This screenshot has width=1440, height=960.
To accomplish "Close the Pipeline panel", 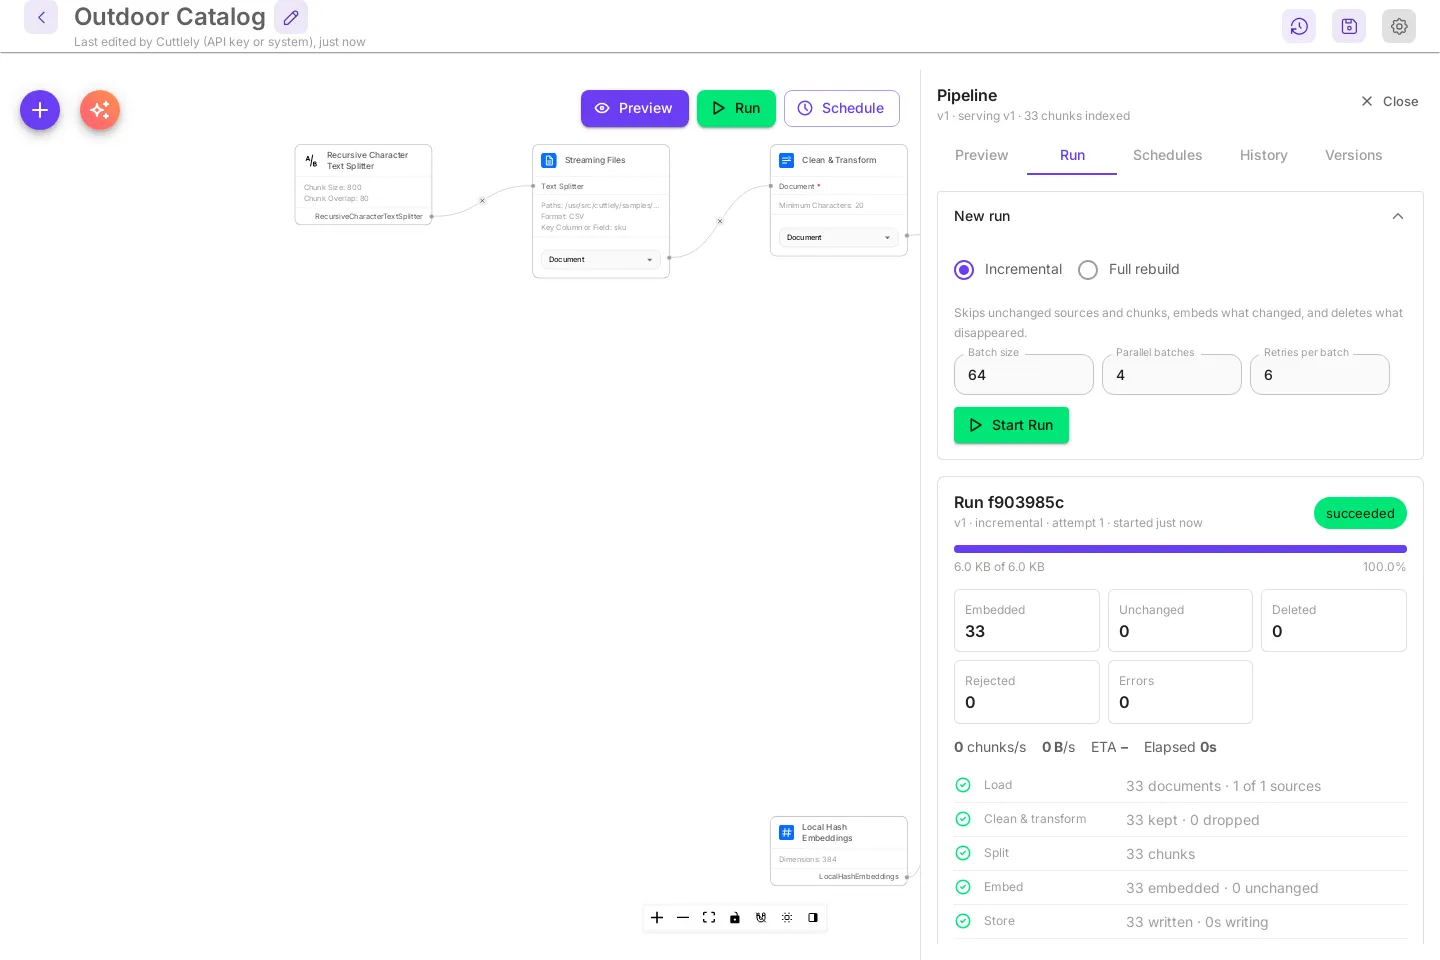I will (x=1390, y=101).
